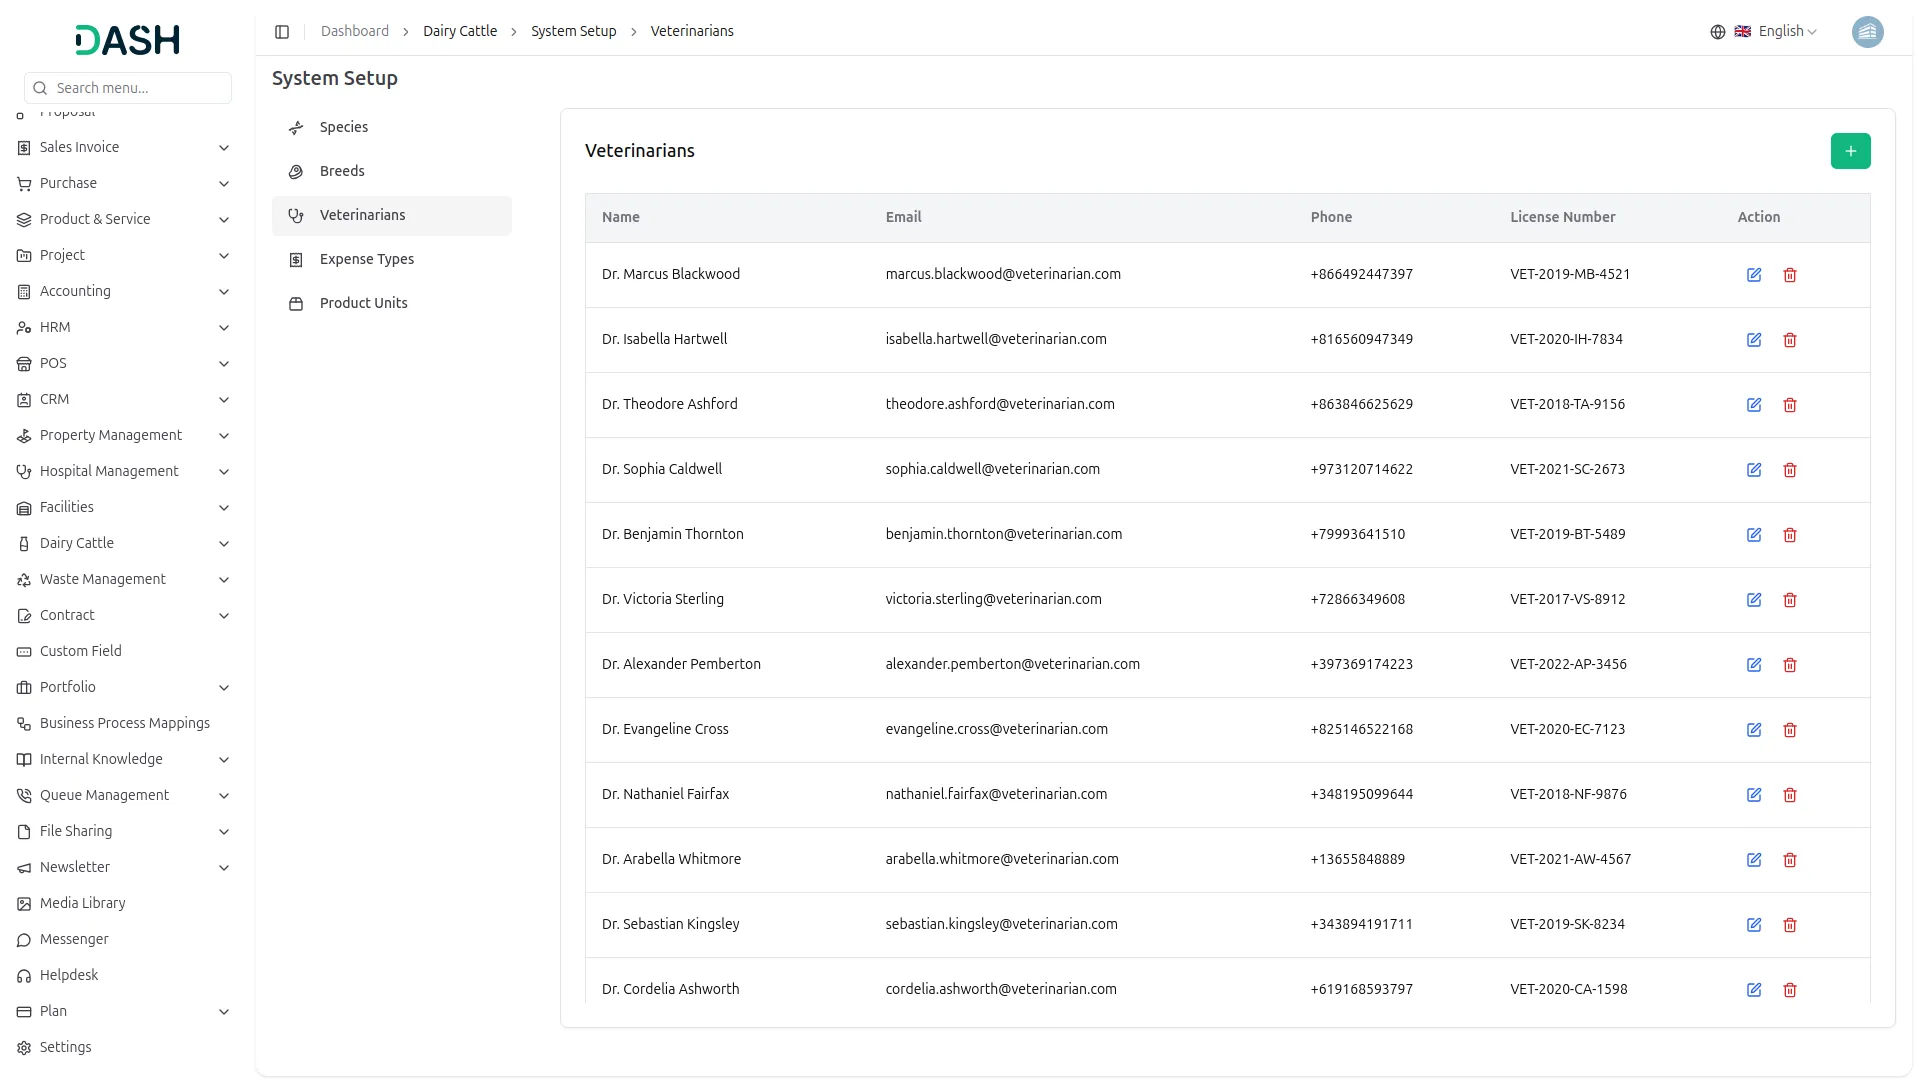This screenshot has height=1080, width=1920.
Task: Open Messenger from the sidebar
Action: point(74,939)
